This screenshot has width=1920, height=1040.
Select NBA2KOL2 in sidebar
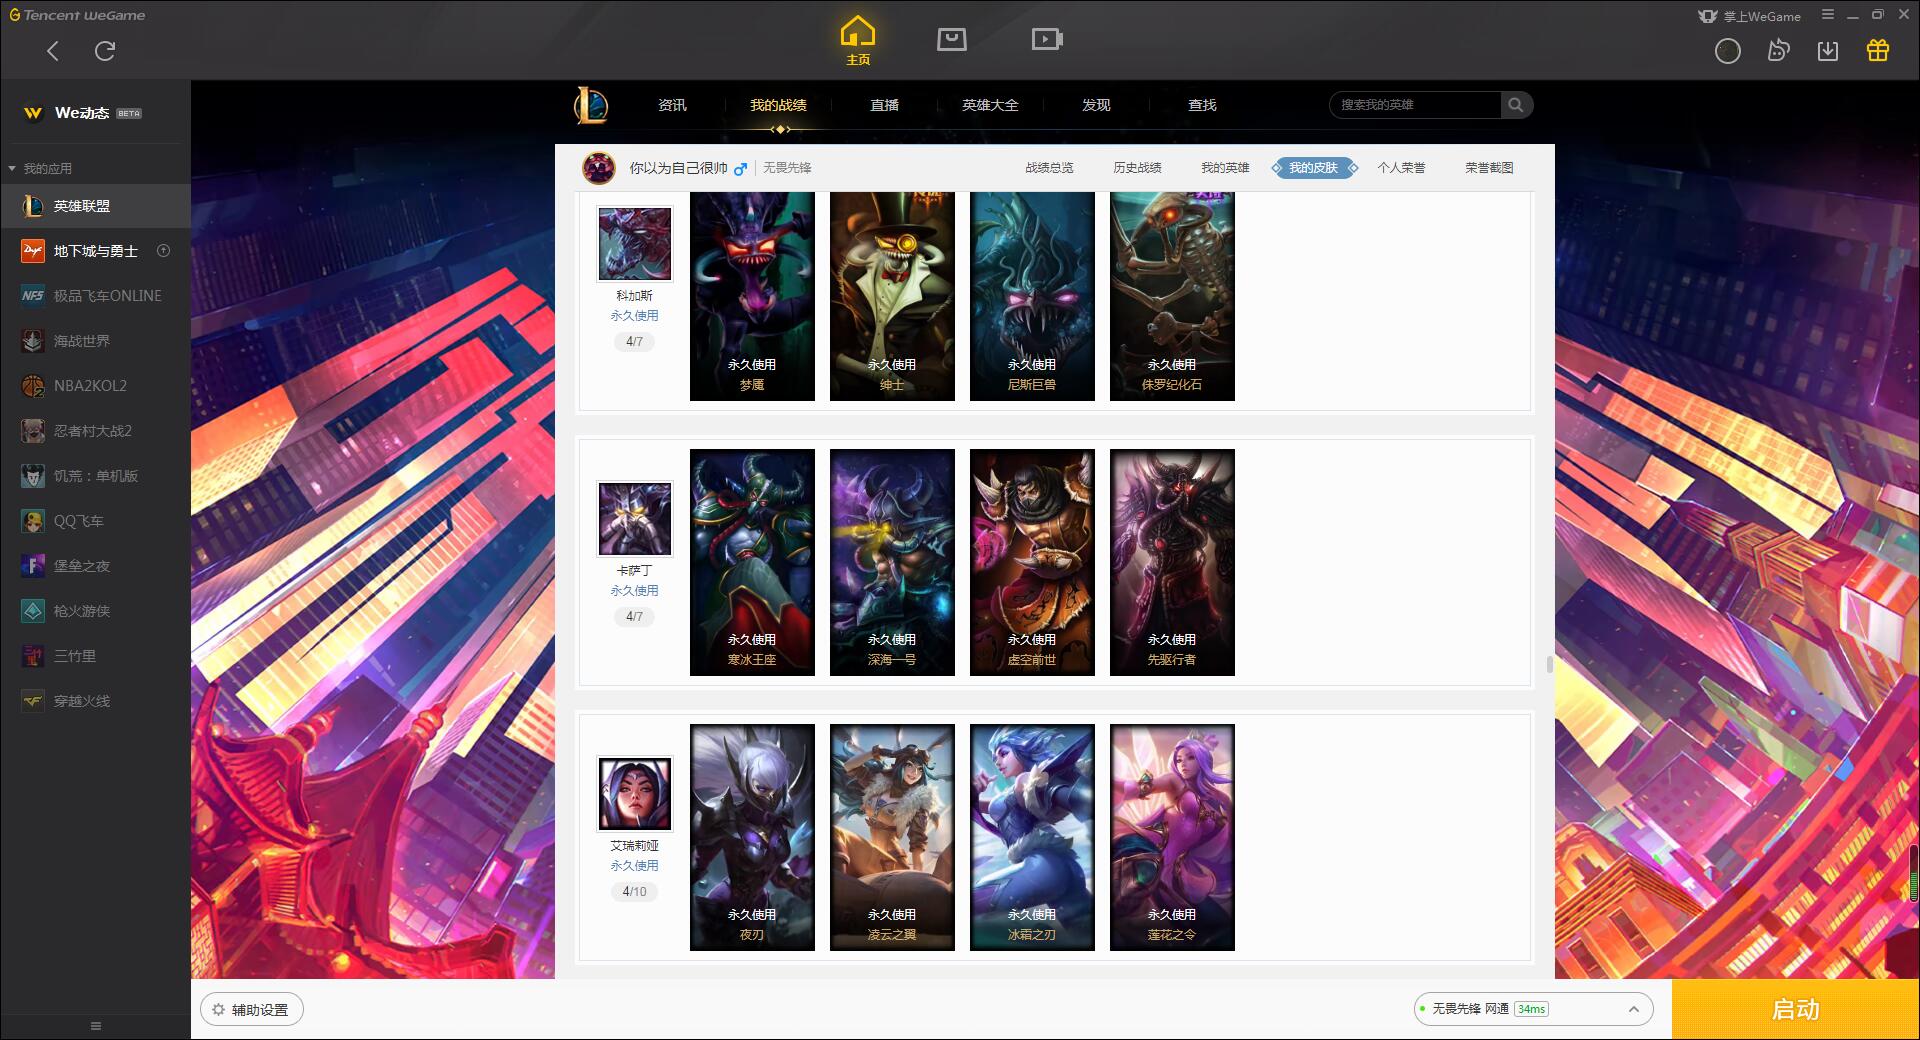point(95,386)
